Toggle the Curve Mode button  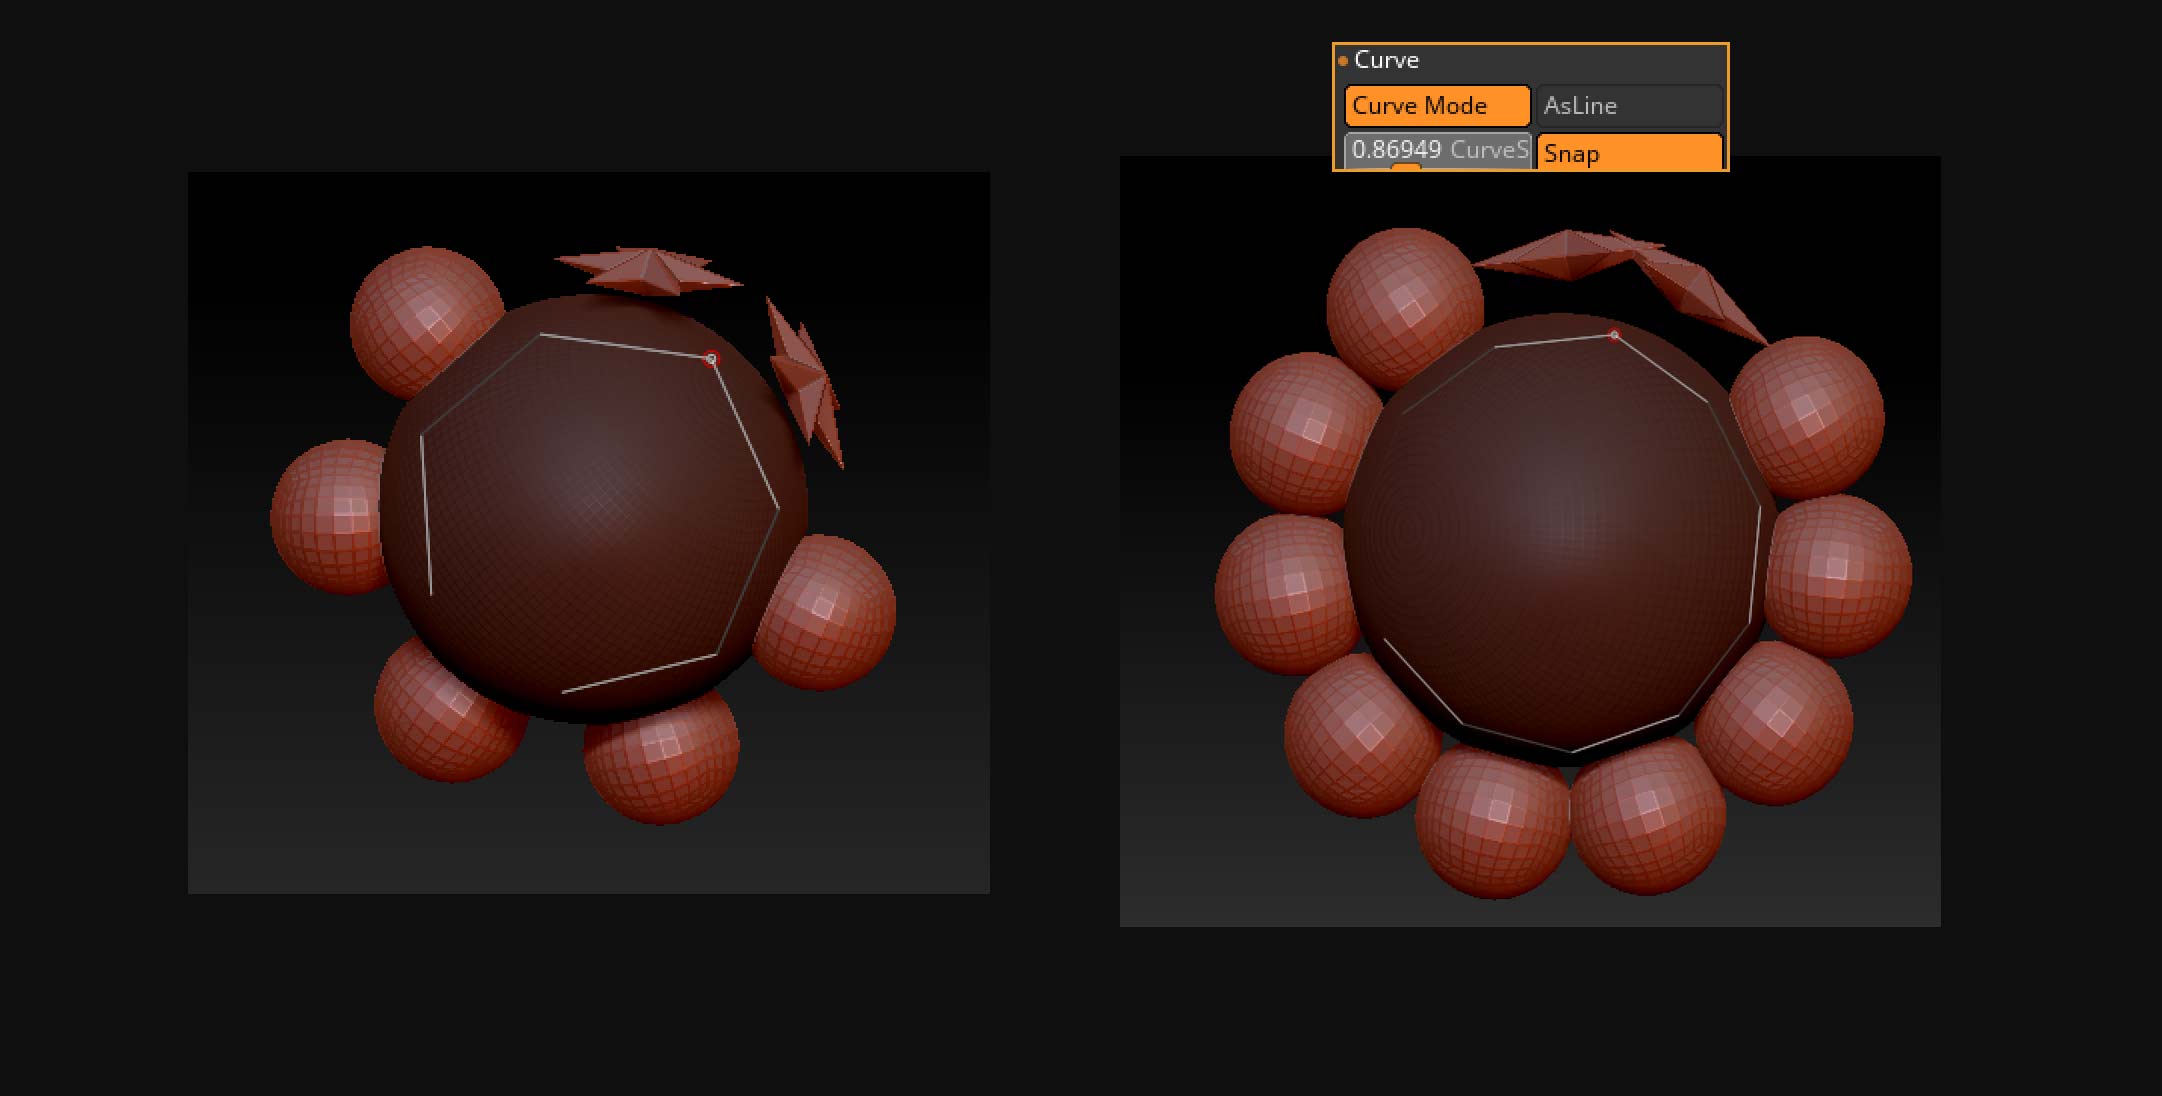(x=1437, y=106)
